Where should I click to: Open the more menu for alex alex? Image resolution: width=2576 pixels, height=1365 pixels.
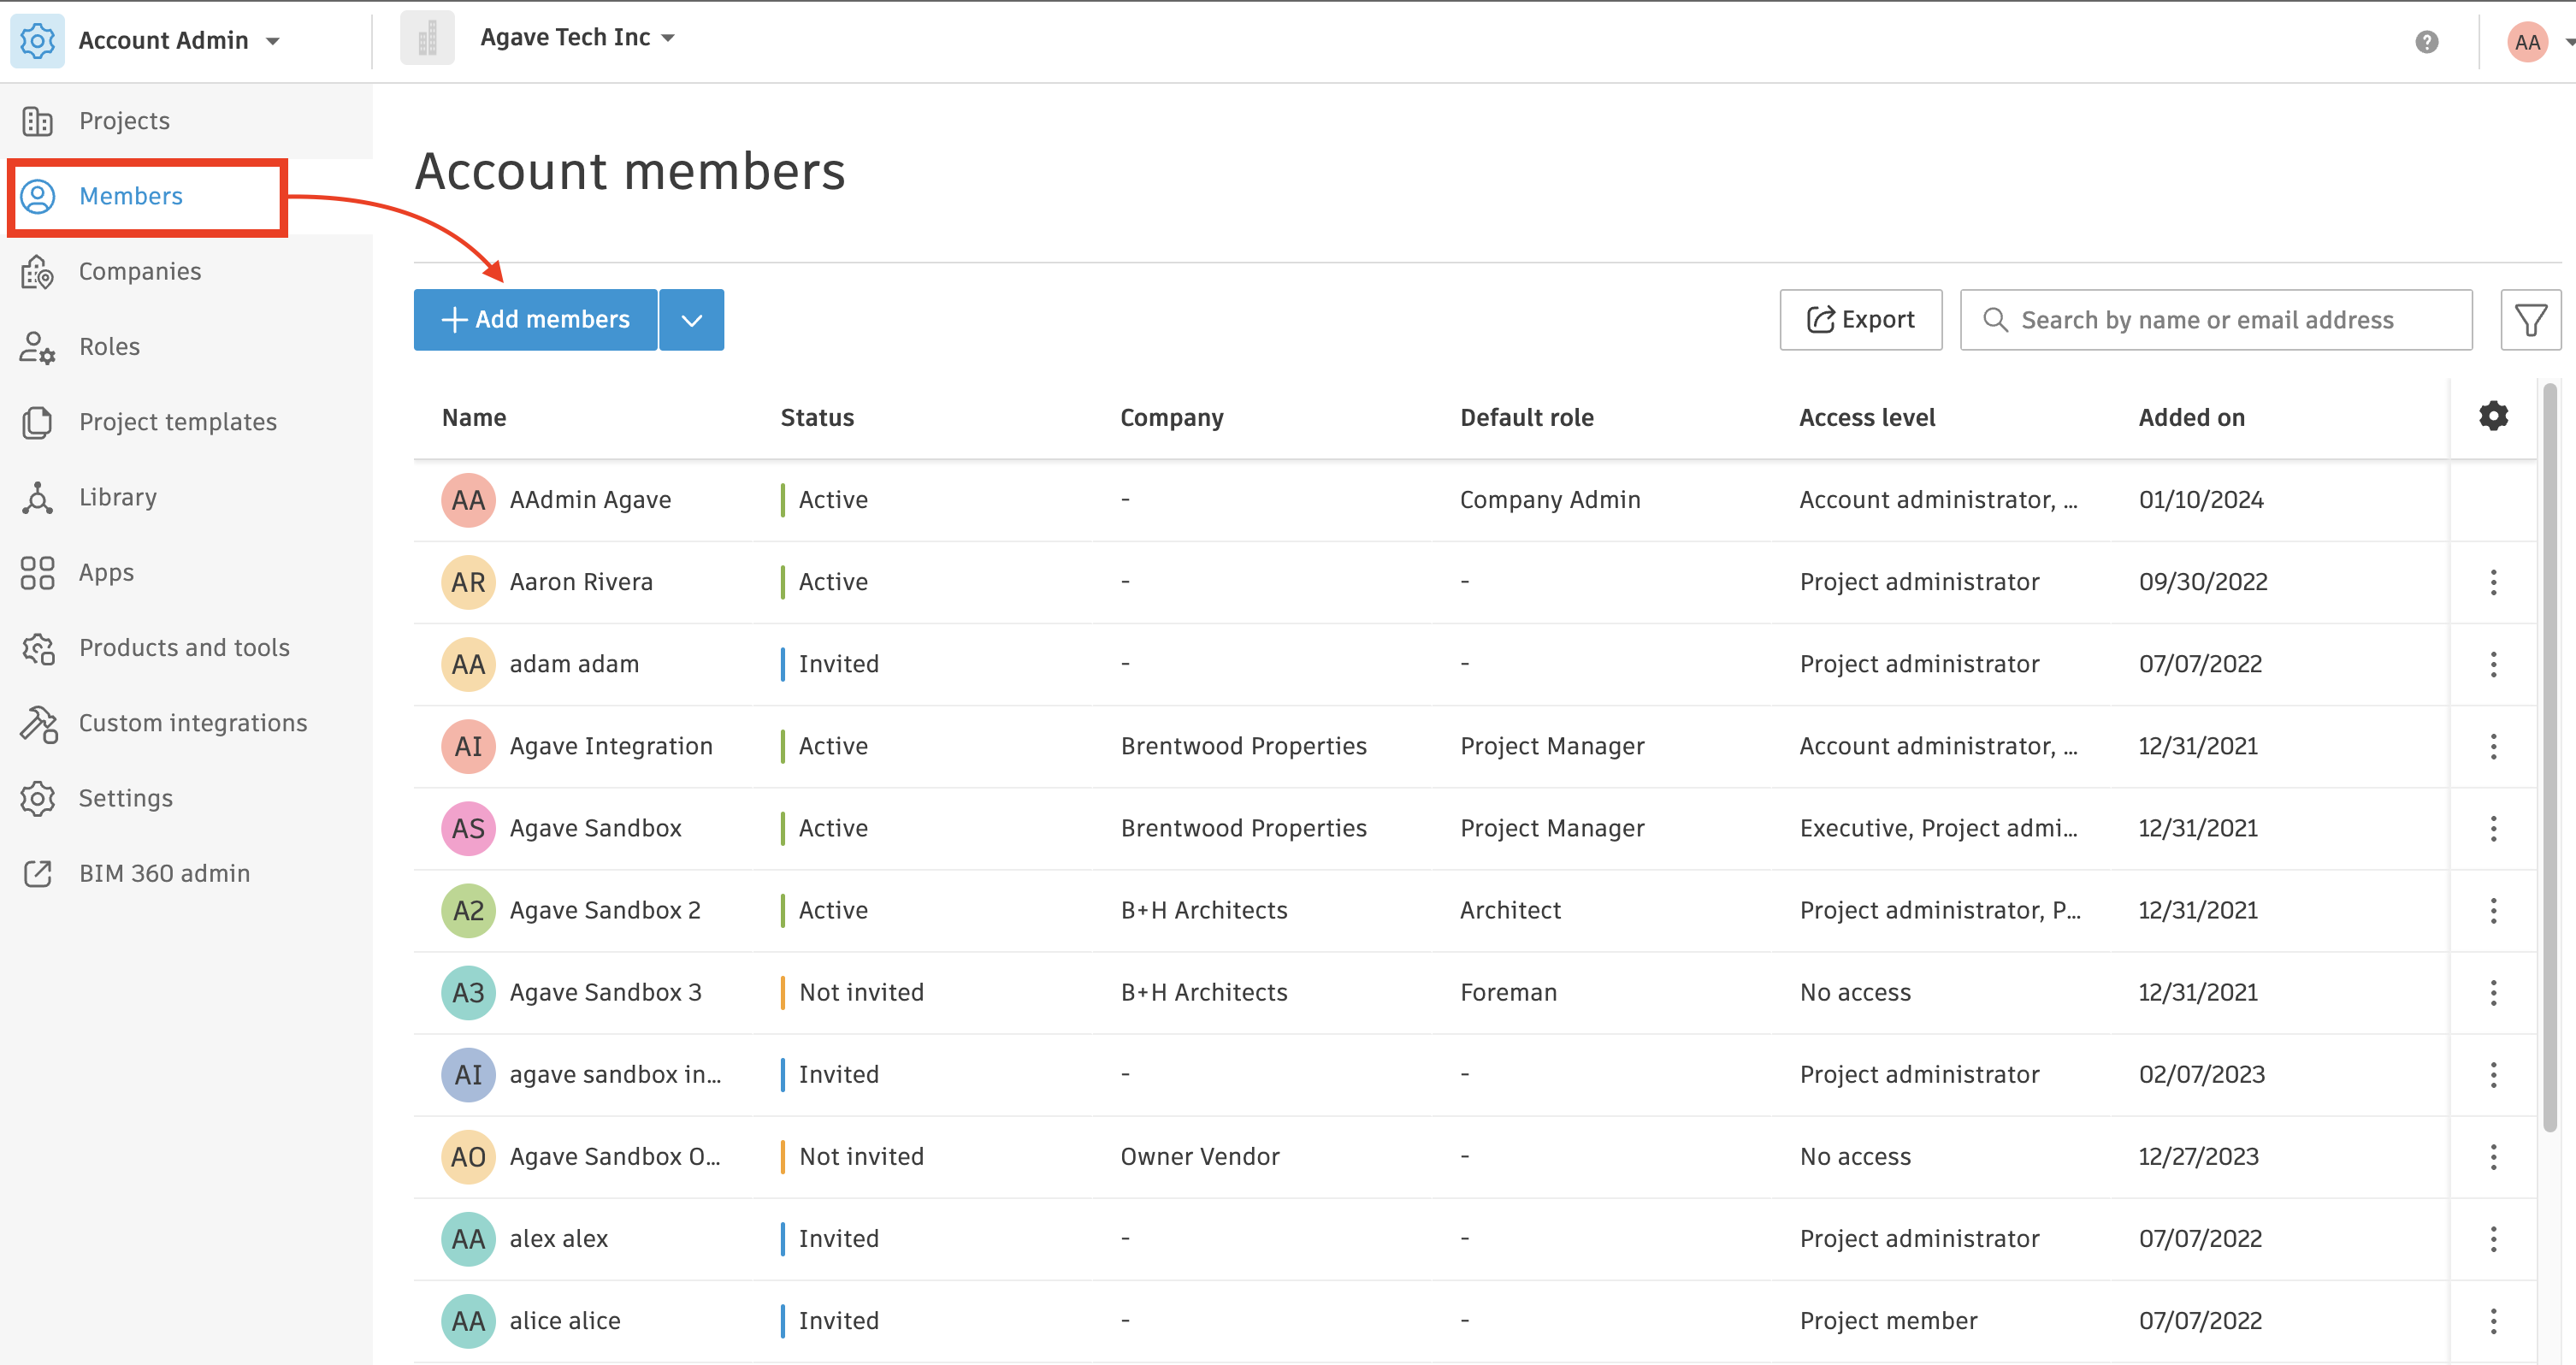click(x=2493, y=1239)
